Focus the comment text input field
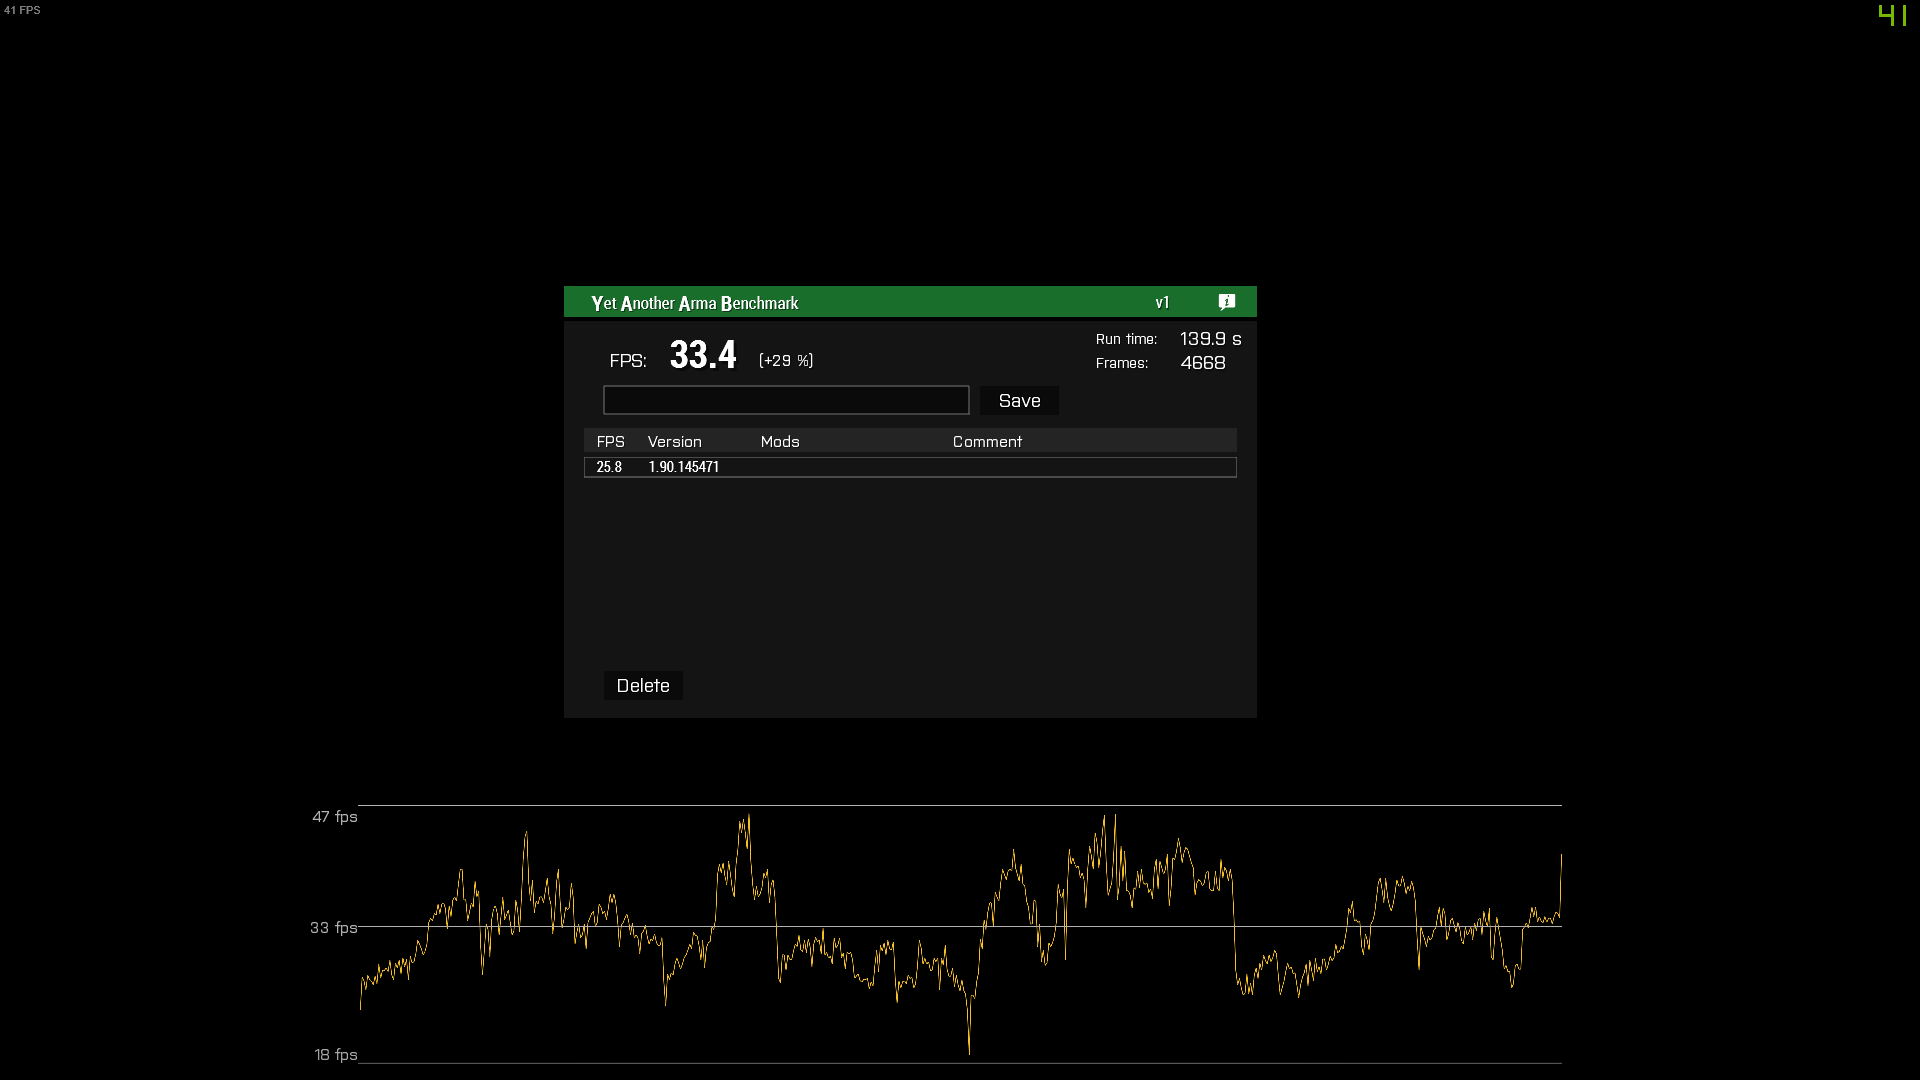1920x1080 pixels. [x=786, y=400]
